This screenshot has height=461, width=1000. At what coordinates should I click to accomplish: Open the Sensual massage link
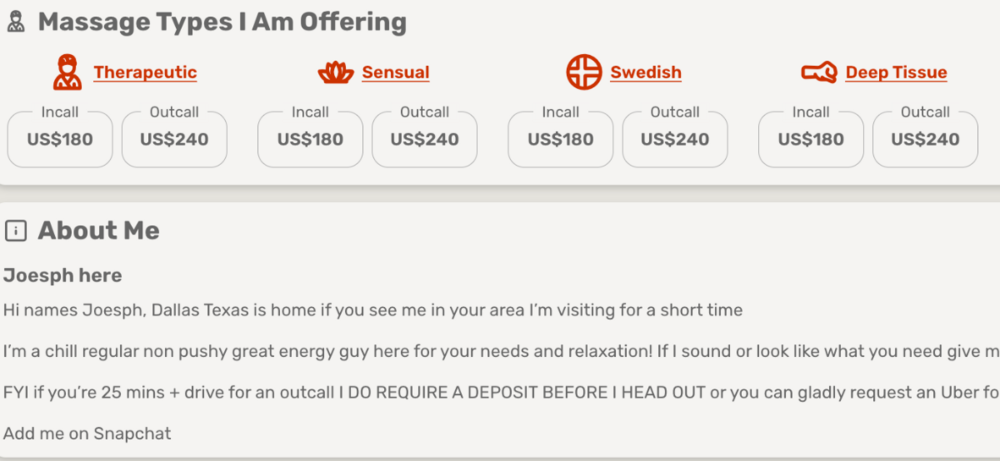[x=395, y=72]
